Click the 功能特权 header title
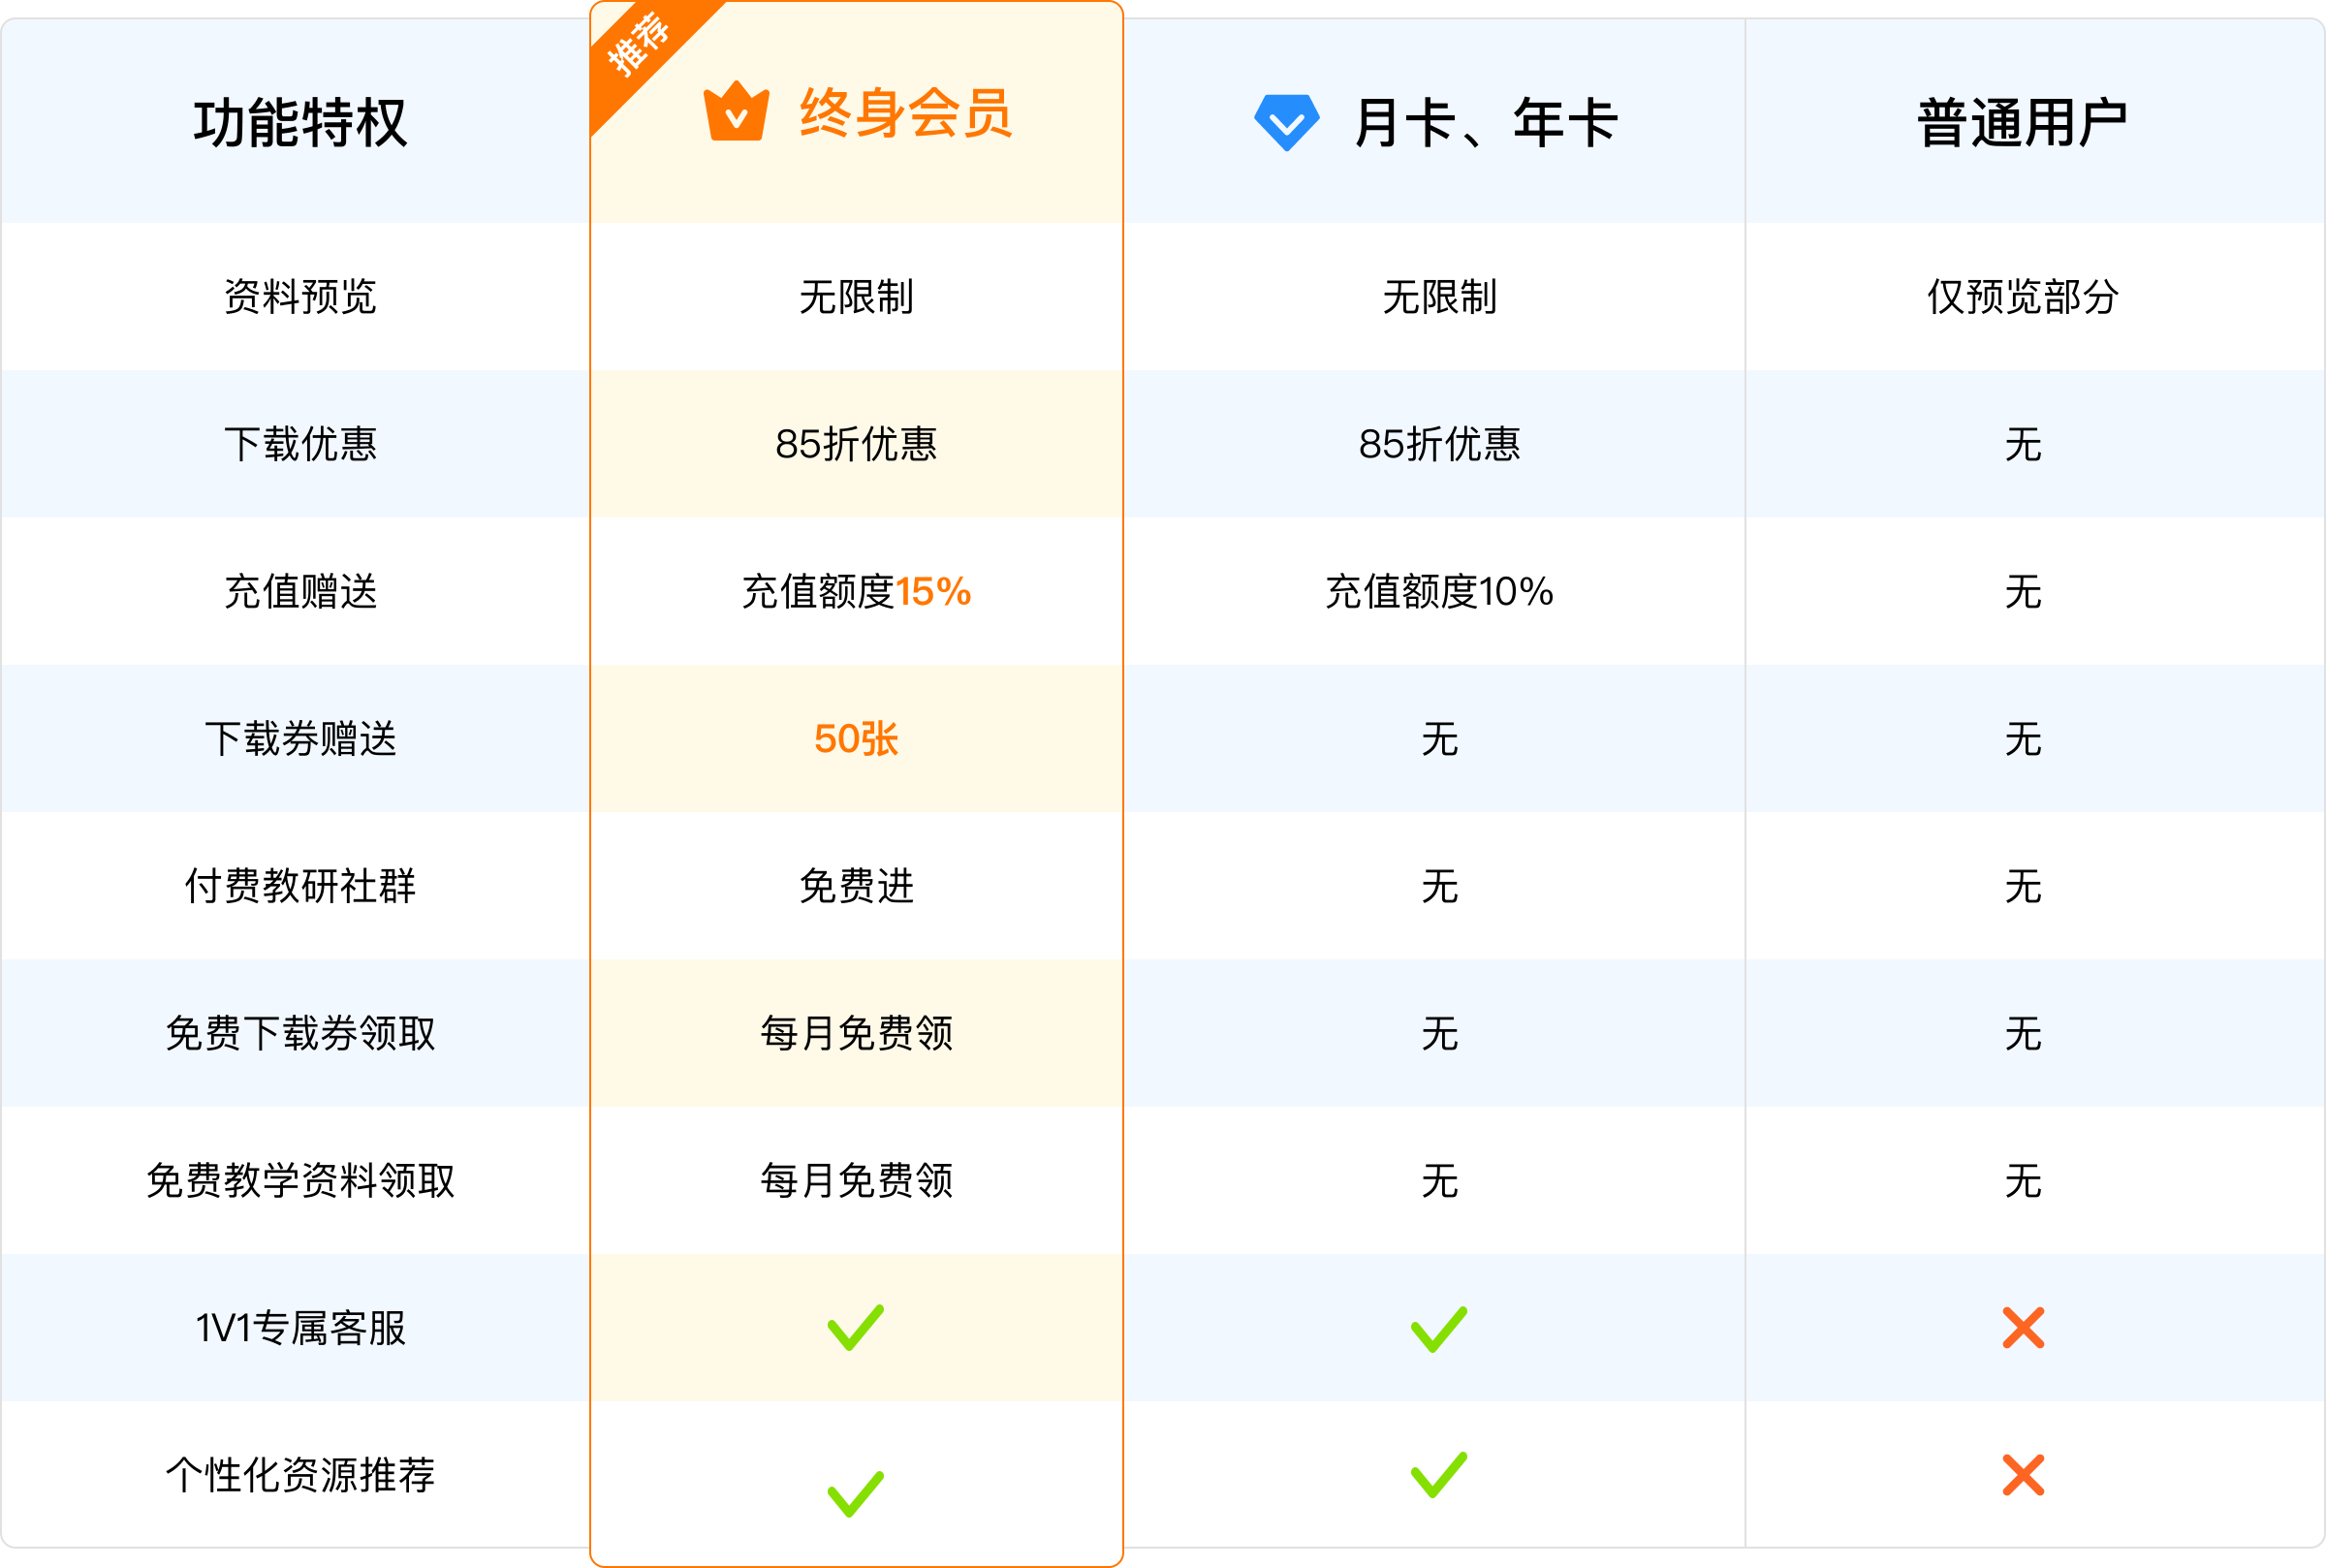 300,123
